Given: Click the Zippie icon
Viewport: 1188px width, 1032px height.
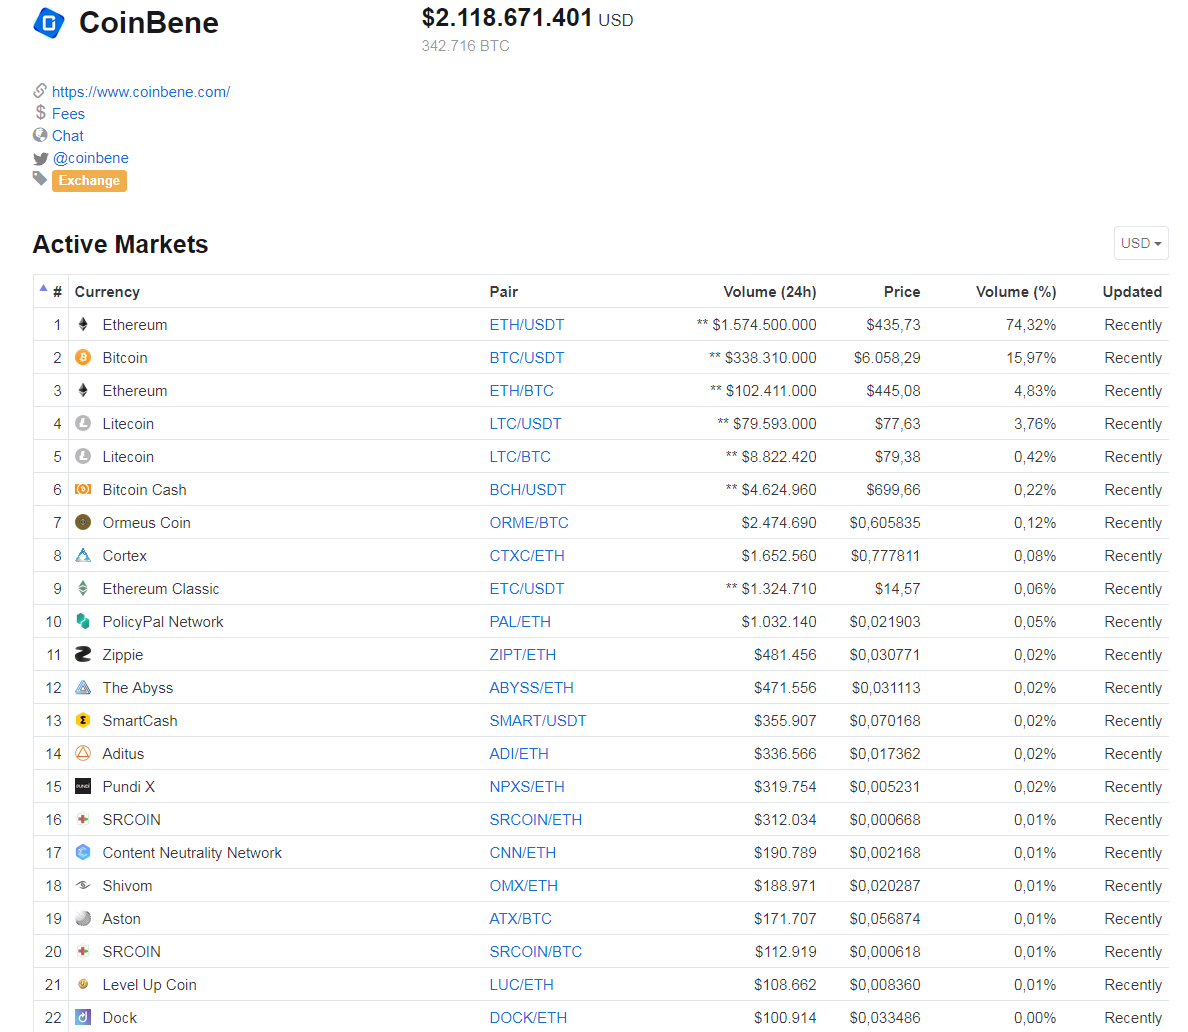Looking at the screenshot, I should click(x=83, y=654).
